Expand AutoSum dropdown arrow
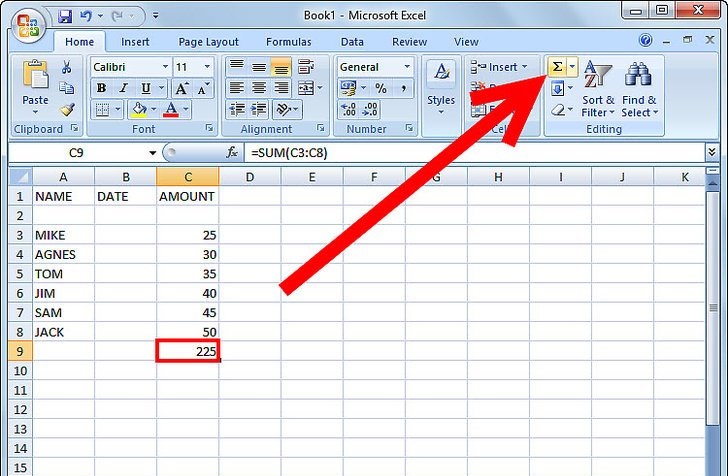728x476 pixels. pos(572,67)
